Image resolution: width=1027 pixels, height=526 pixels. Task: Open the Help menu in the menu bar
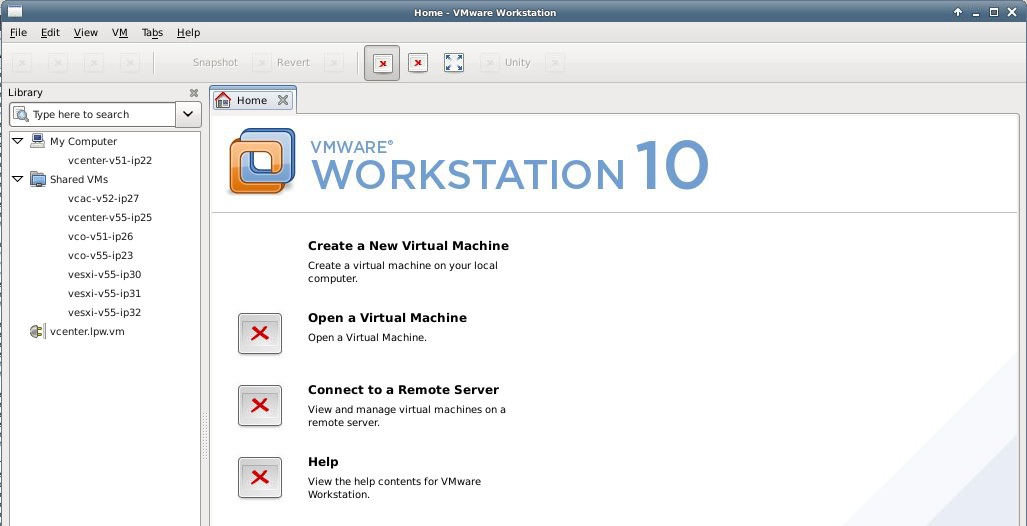[x=189, y=33]
